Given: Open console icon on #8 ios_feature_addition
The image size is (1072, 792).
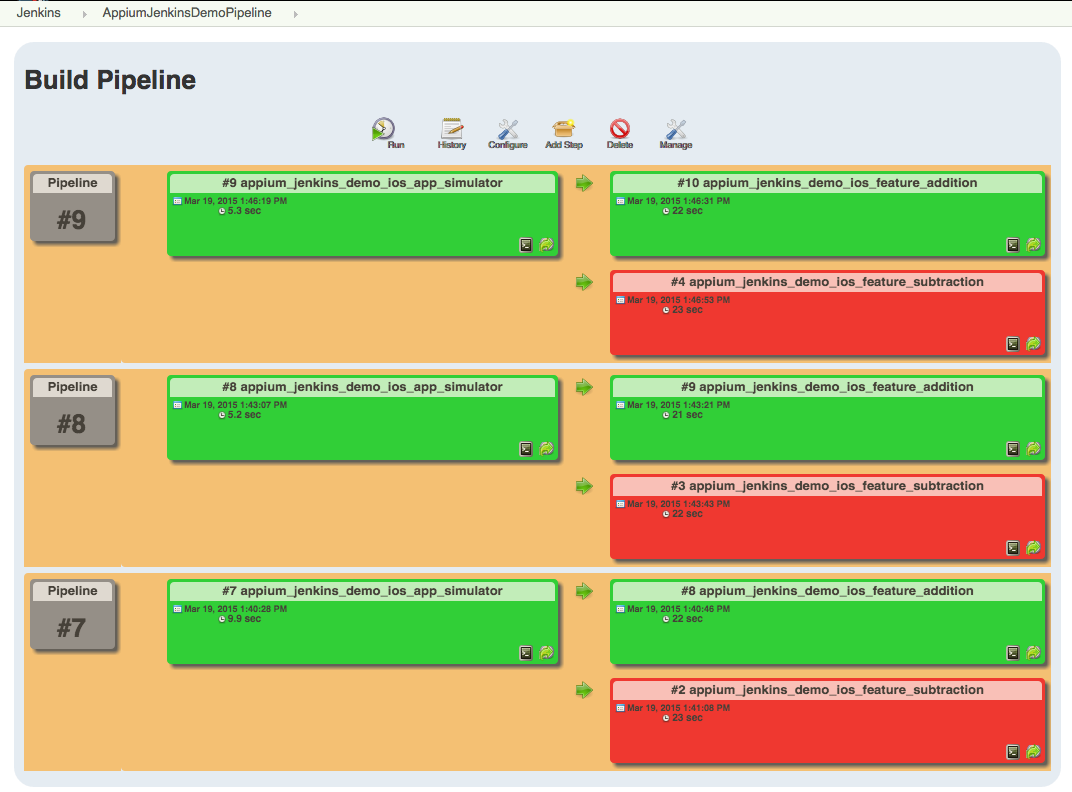Looking at the screenshot, I should 1013,653.
